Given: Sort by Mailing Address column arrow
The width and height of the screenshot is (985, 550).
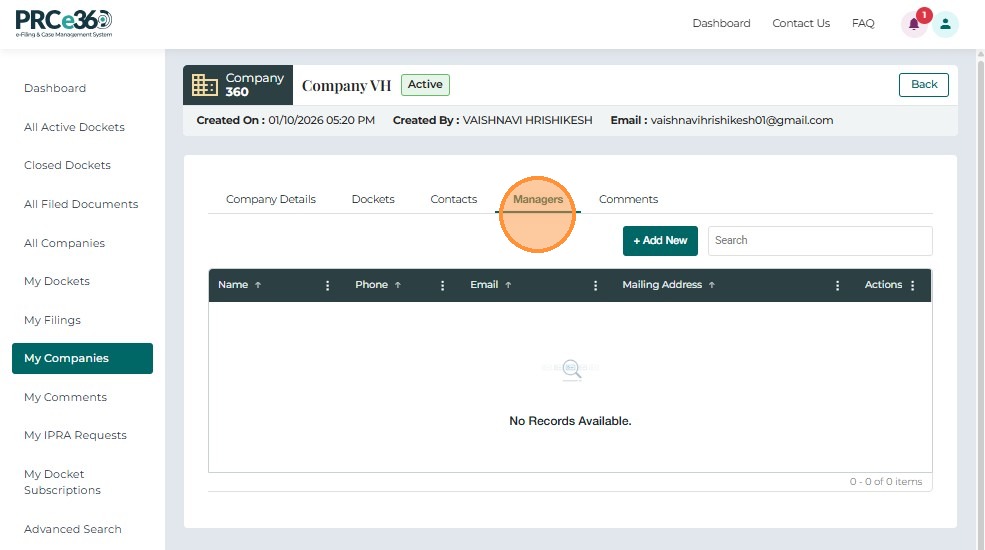Looking at the screenshot, I should pyautogui.click(x=712, y=285).
